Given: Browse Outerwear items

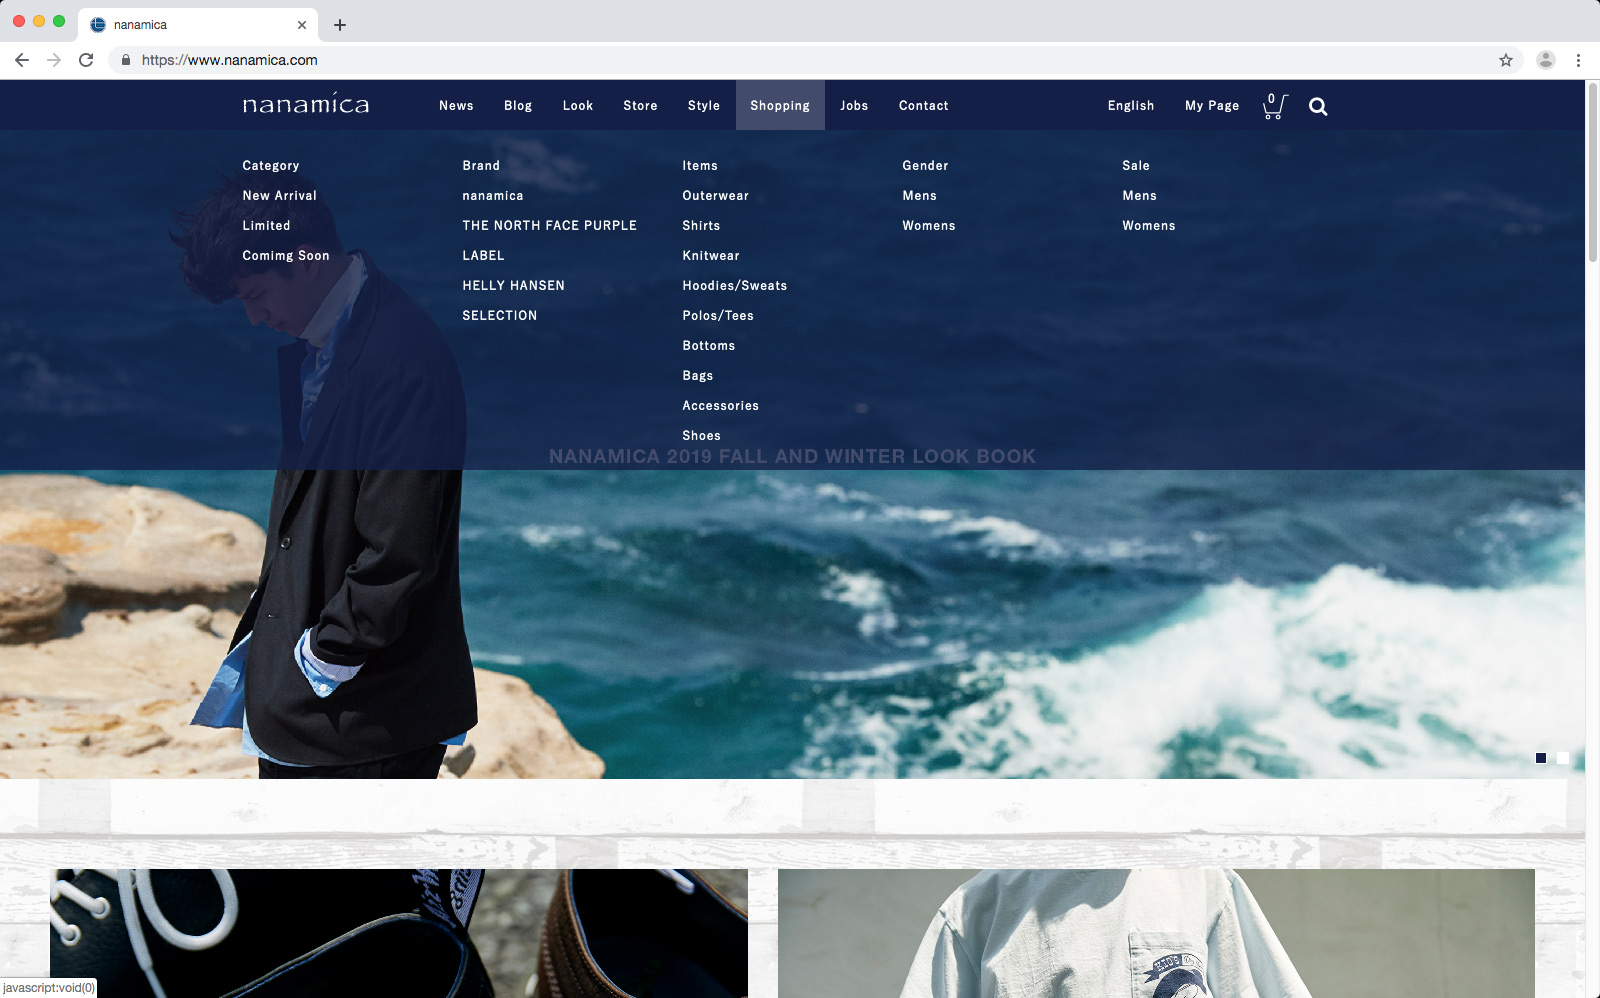Looking at the screenshot, I should (715, 196).
